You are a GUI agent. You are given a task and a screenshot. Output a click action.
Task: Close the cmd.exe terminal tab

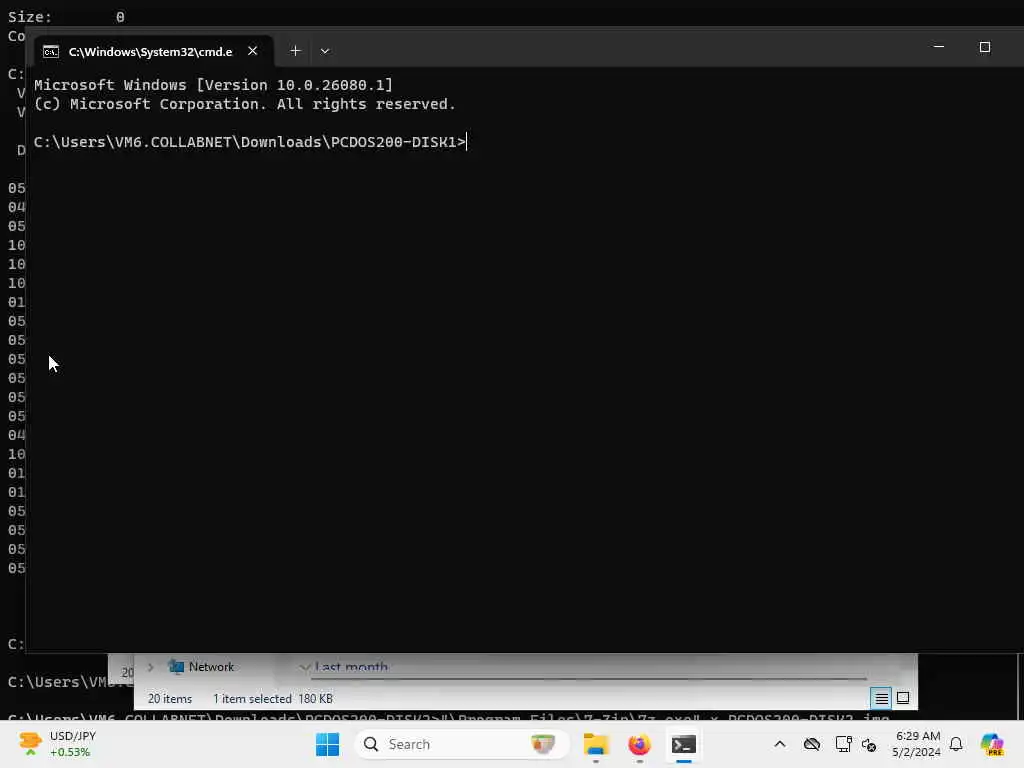coord(253,51)
